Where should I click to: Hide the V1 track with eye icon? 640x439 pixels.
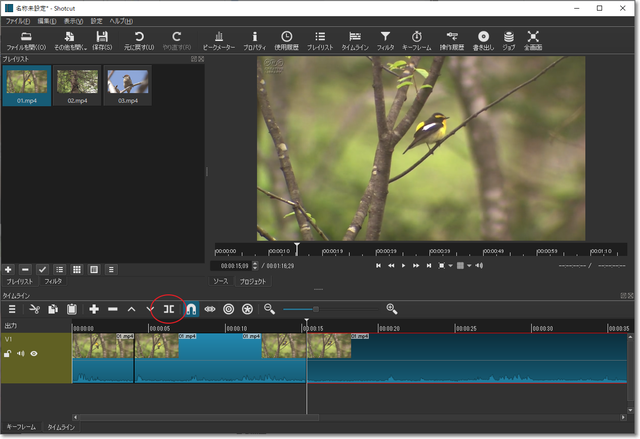pyautogui.click(x=34, y=353)
